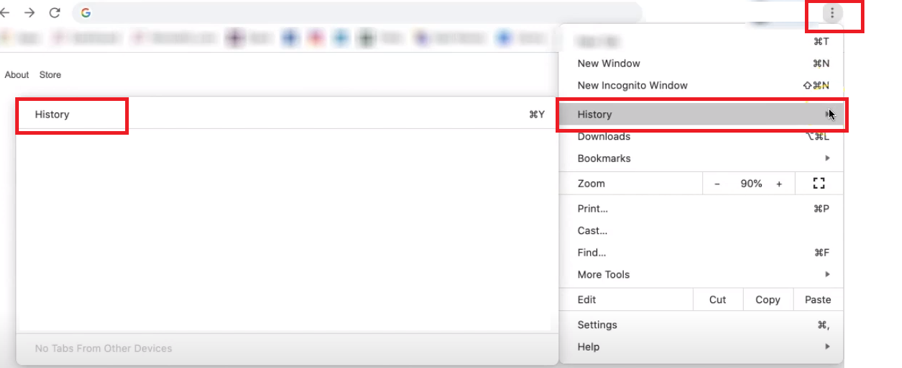Click the Copy button in Edit row
This screenshot has width=902, height=368.
pyautogui.click(x=767, y=300)
